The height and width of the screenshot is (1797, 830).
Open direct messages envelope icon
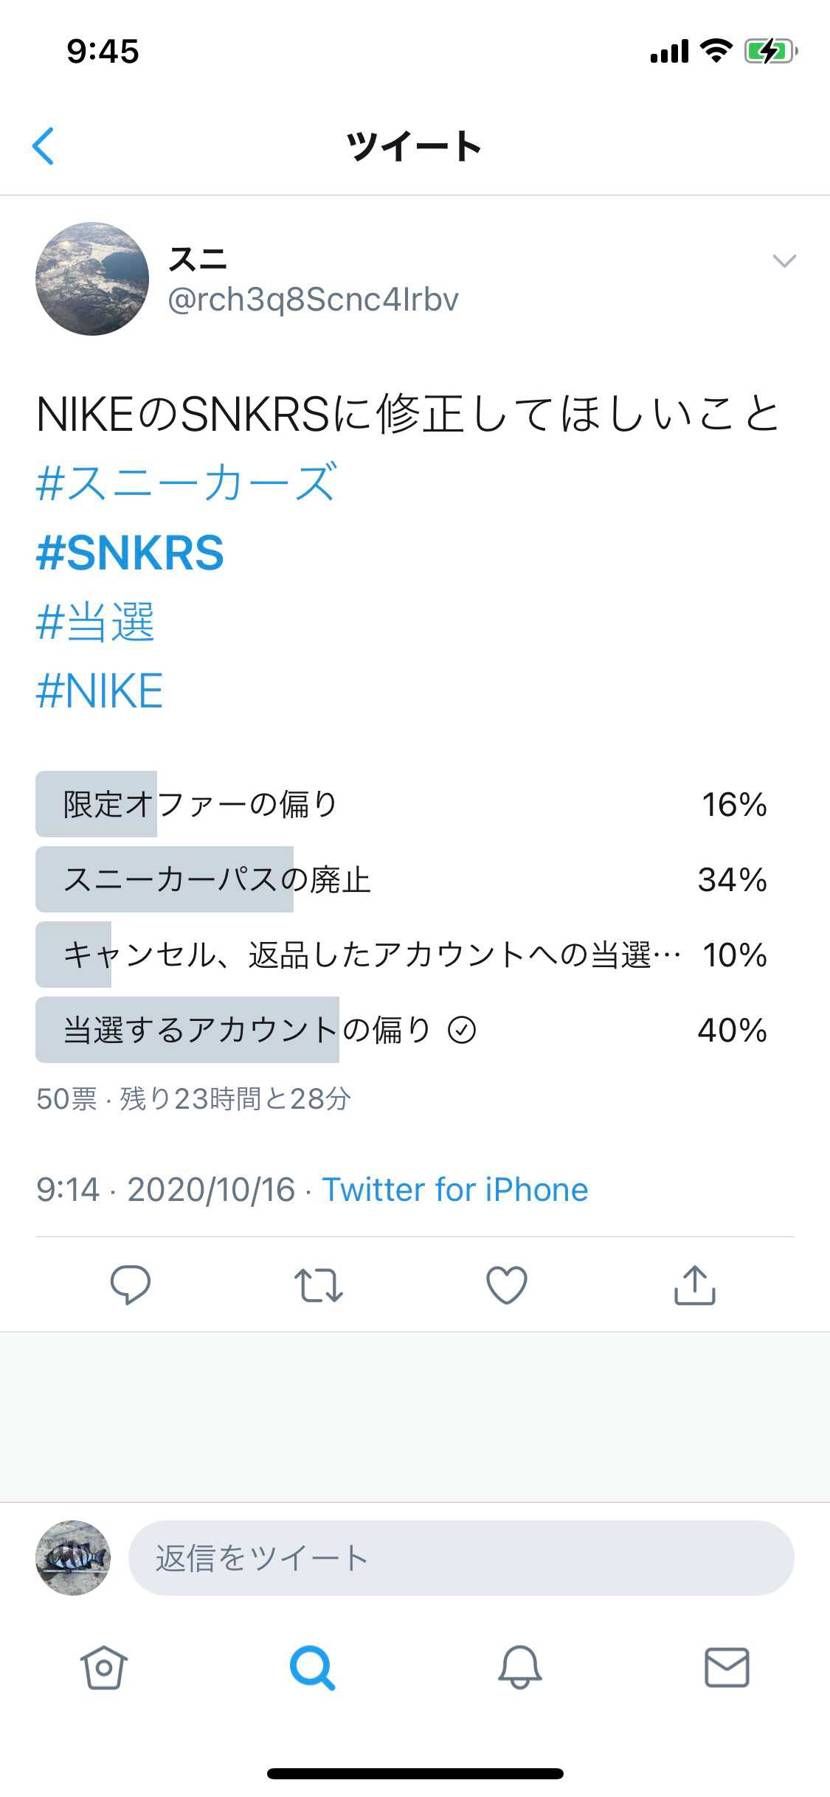point(726,1668)
